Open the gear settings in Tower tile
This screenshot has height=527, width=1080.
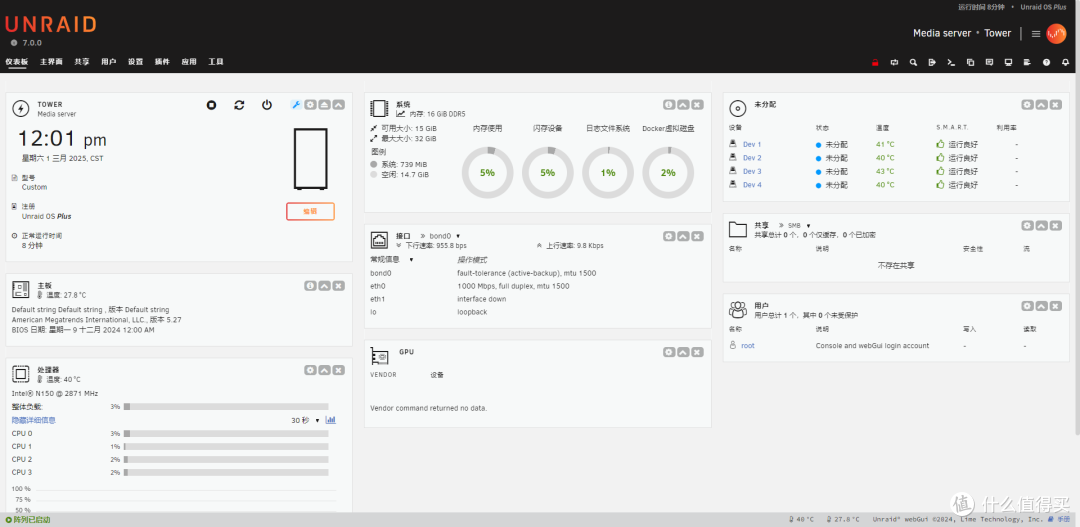click(x=310, y=105)
